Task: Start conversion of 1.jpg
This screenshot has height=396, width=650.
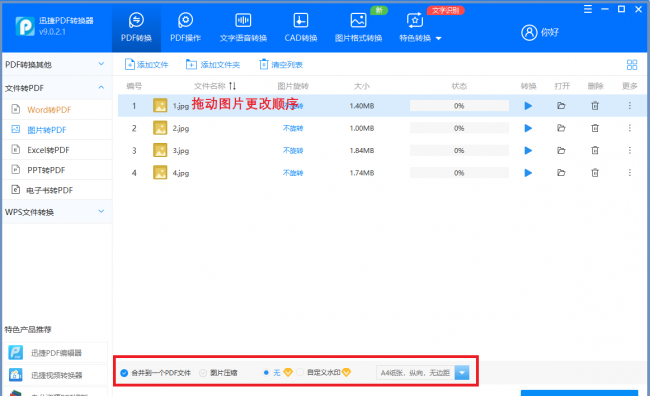Action: pos(528,106)
